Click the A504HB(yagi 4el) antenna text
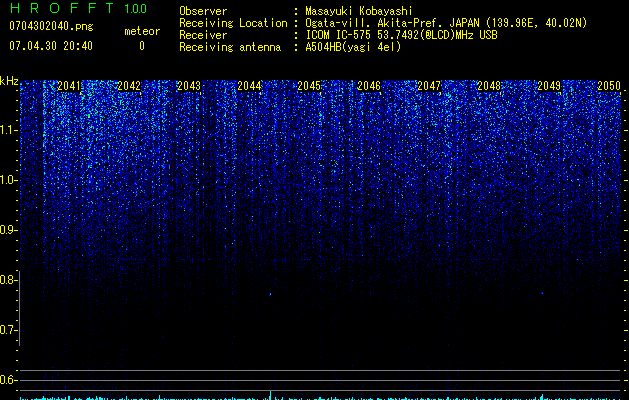Image resolution: width=629 pixels, height=400 pixels. click(353, 47)
